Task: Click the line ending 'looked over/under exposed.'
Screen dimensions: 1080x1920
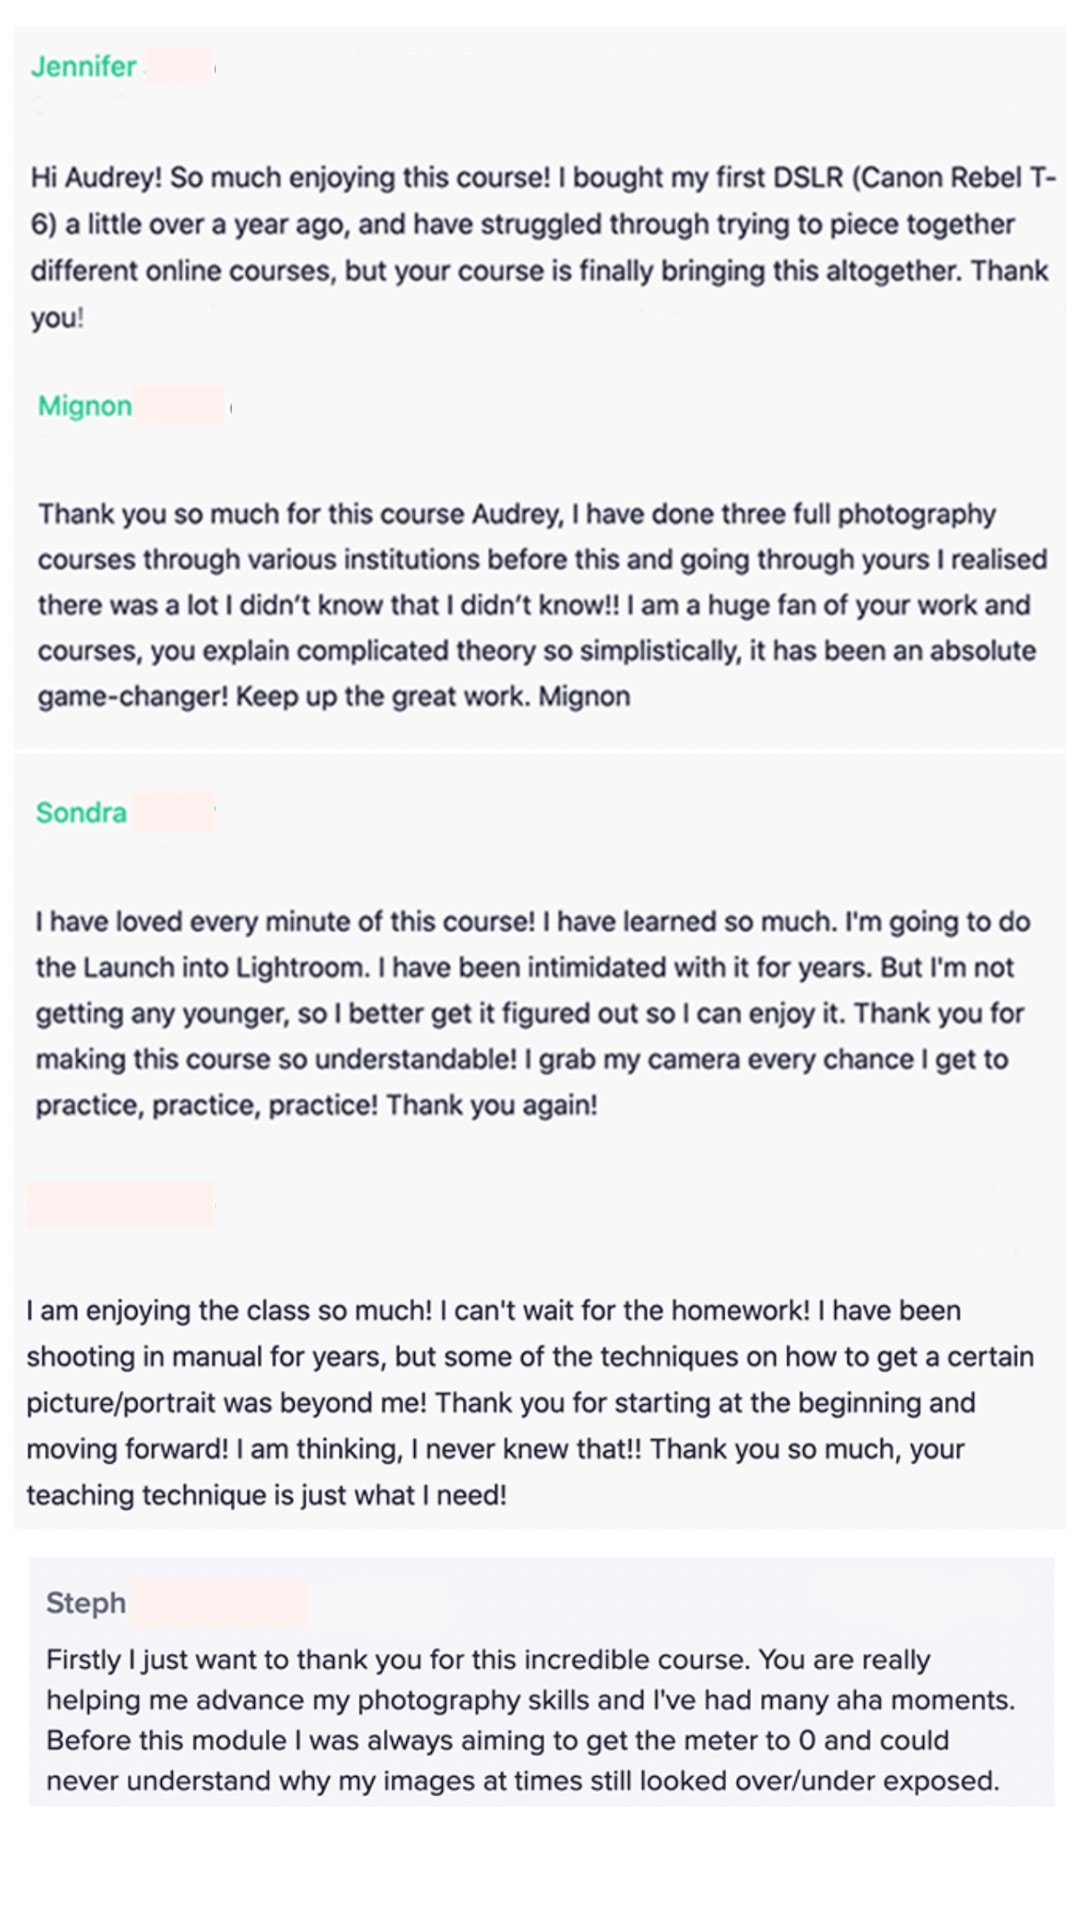Action: coord(523,1781)
